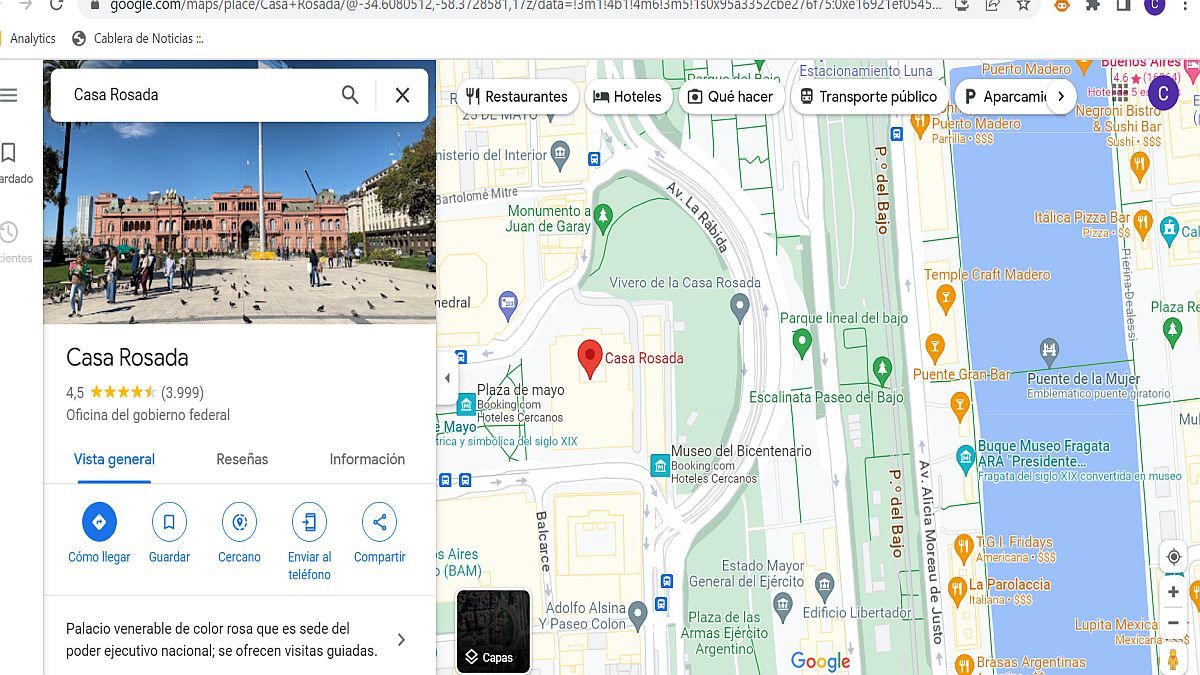The width and height of the screenshot is (1200, 675).
Task: Share the place via the Compartir icon
Action: (379, 521)
